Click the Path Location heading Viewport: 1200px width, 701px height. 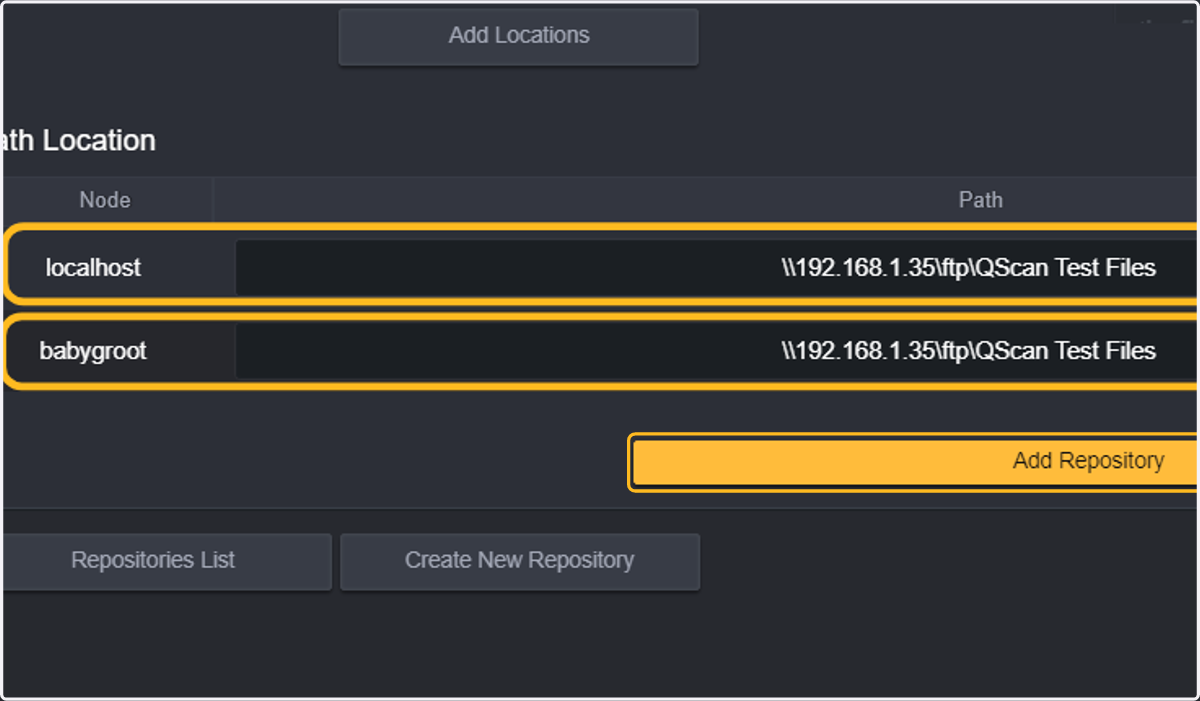pos(78,141)
